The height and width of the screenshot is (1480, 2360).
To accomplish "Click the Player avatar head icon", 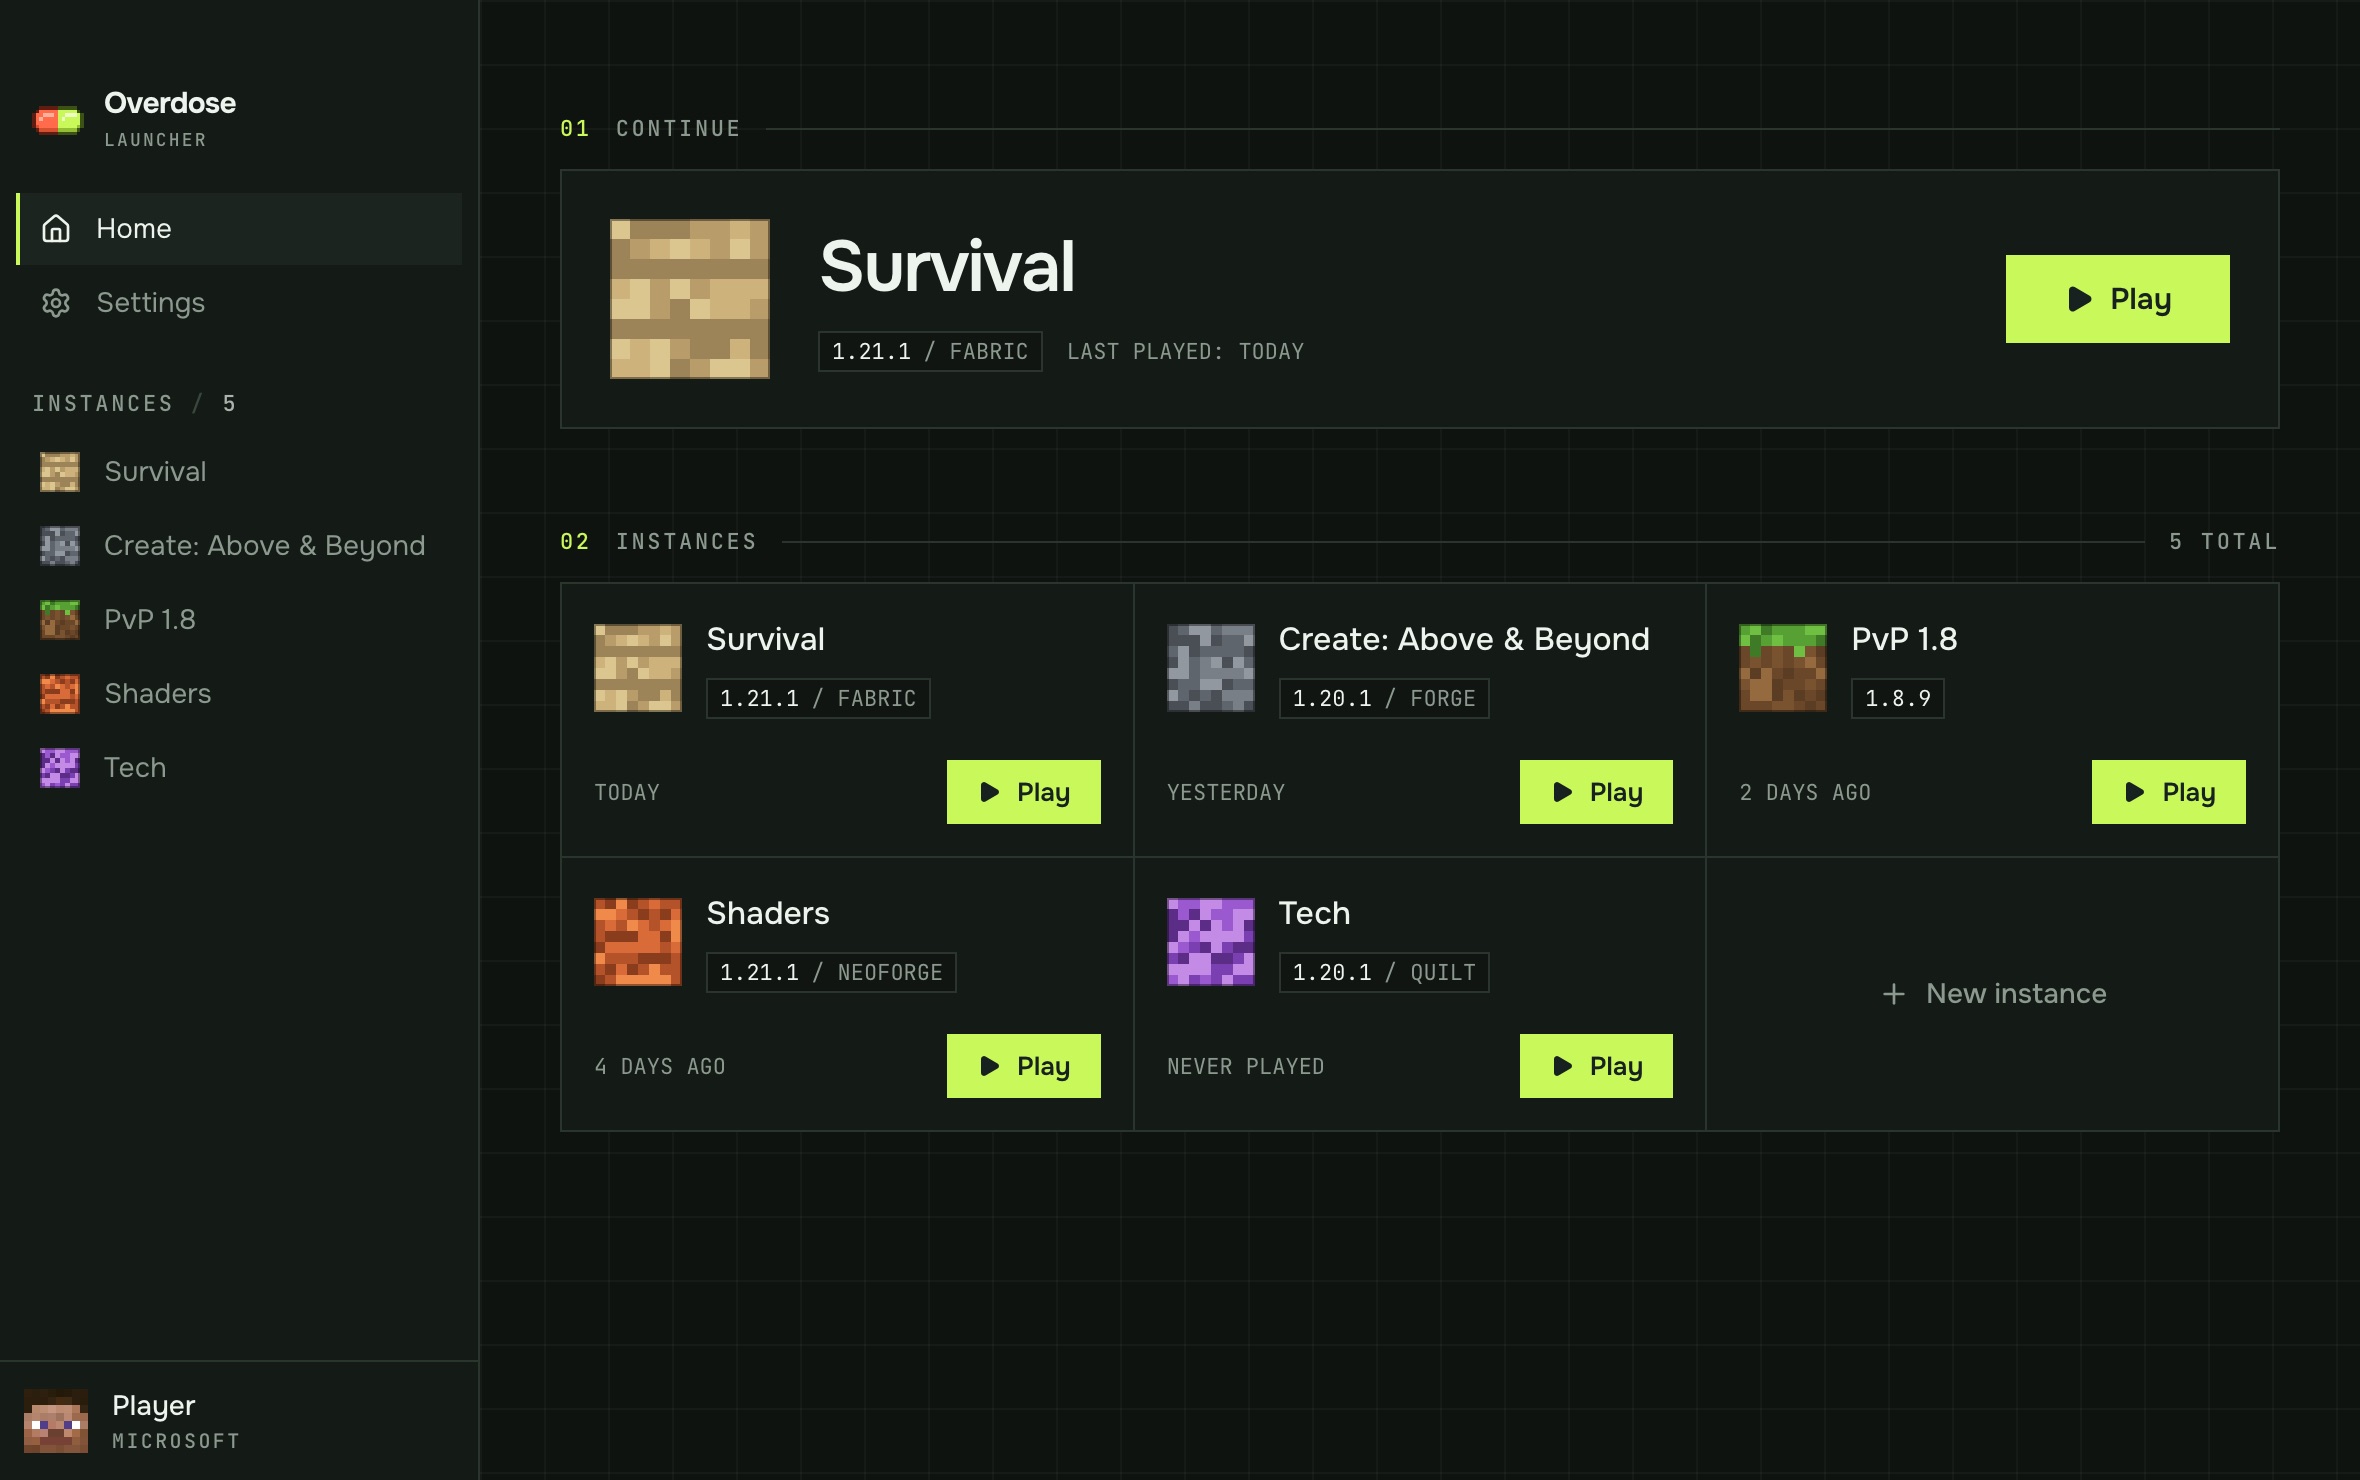I will point(56,1420).
